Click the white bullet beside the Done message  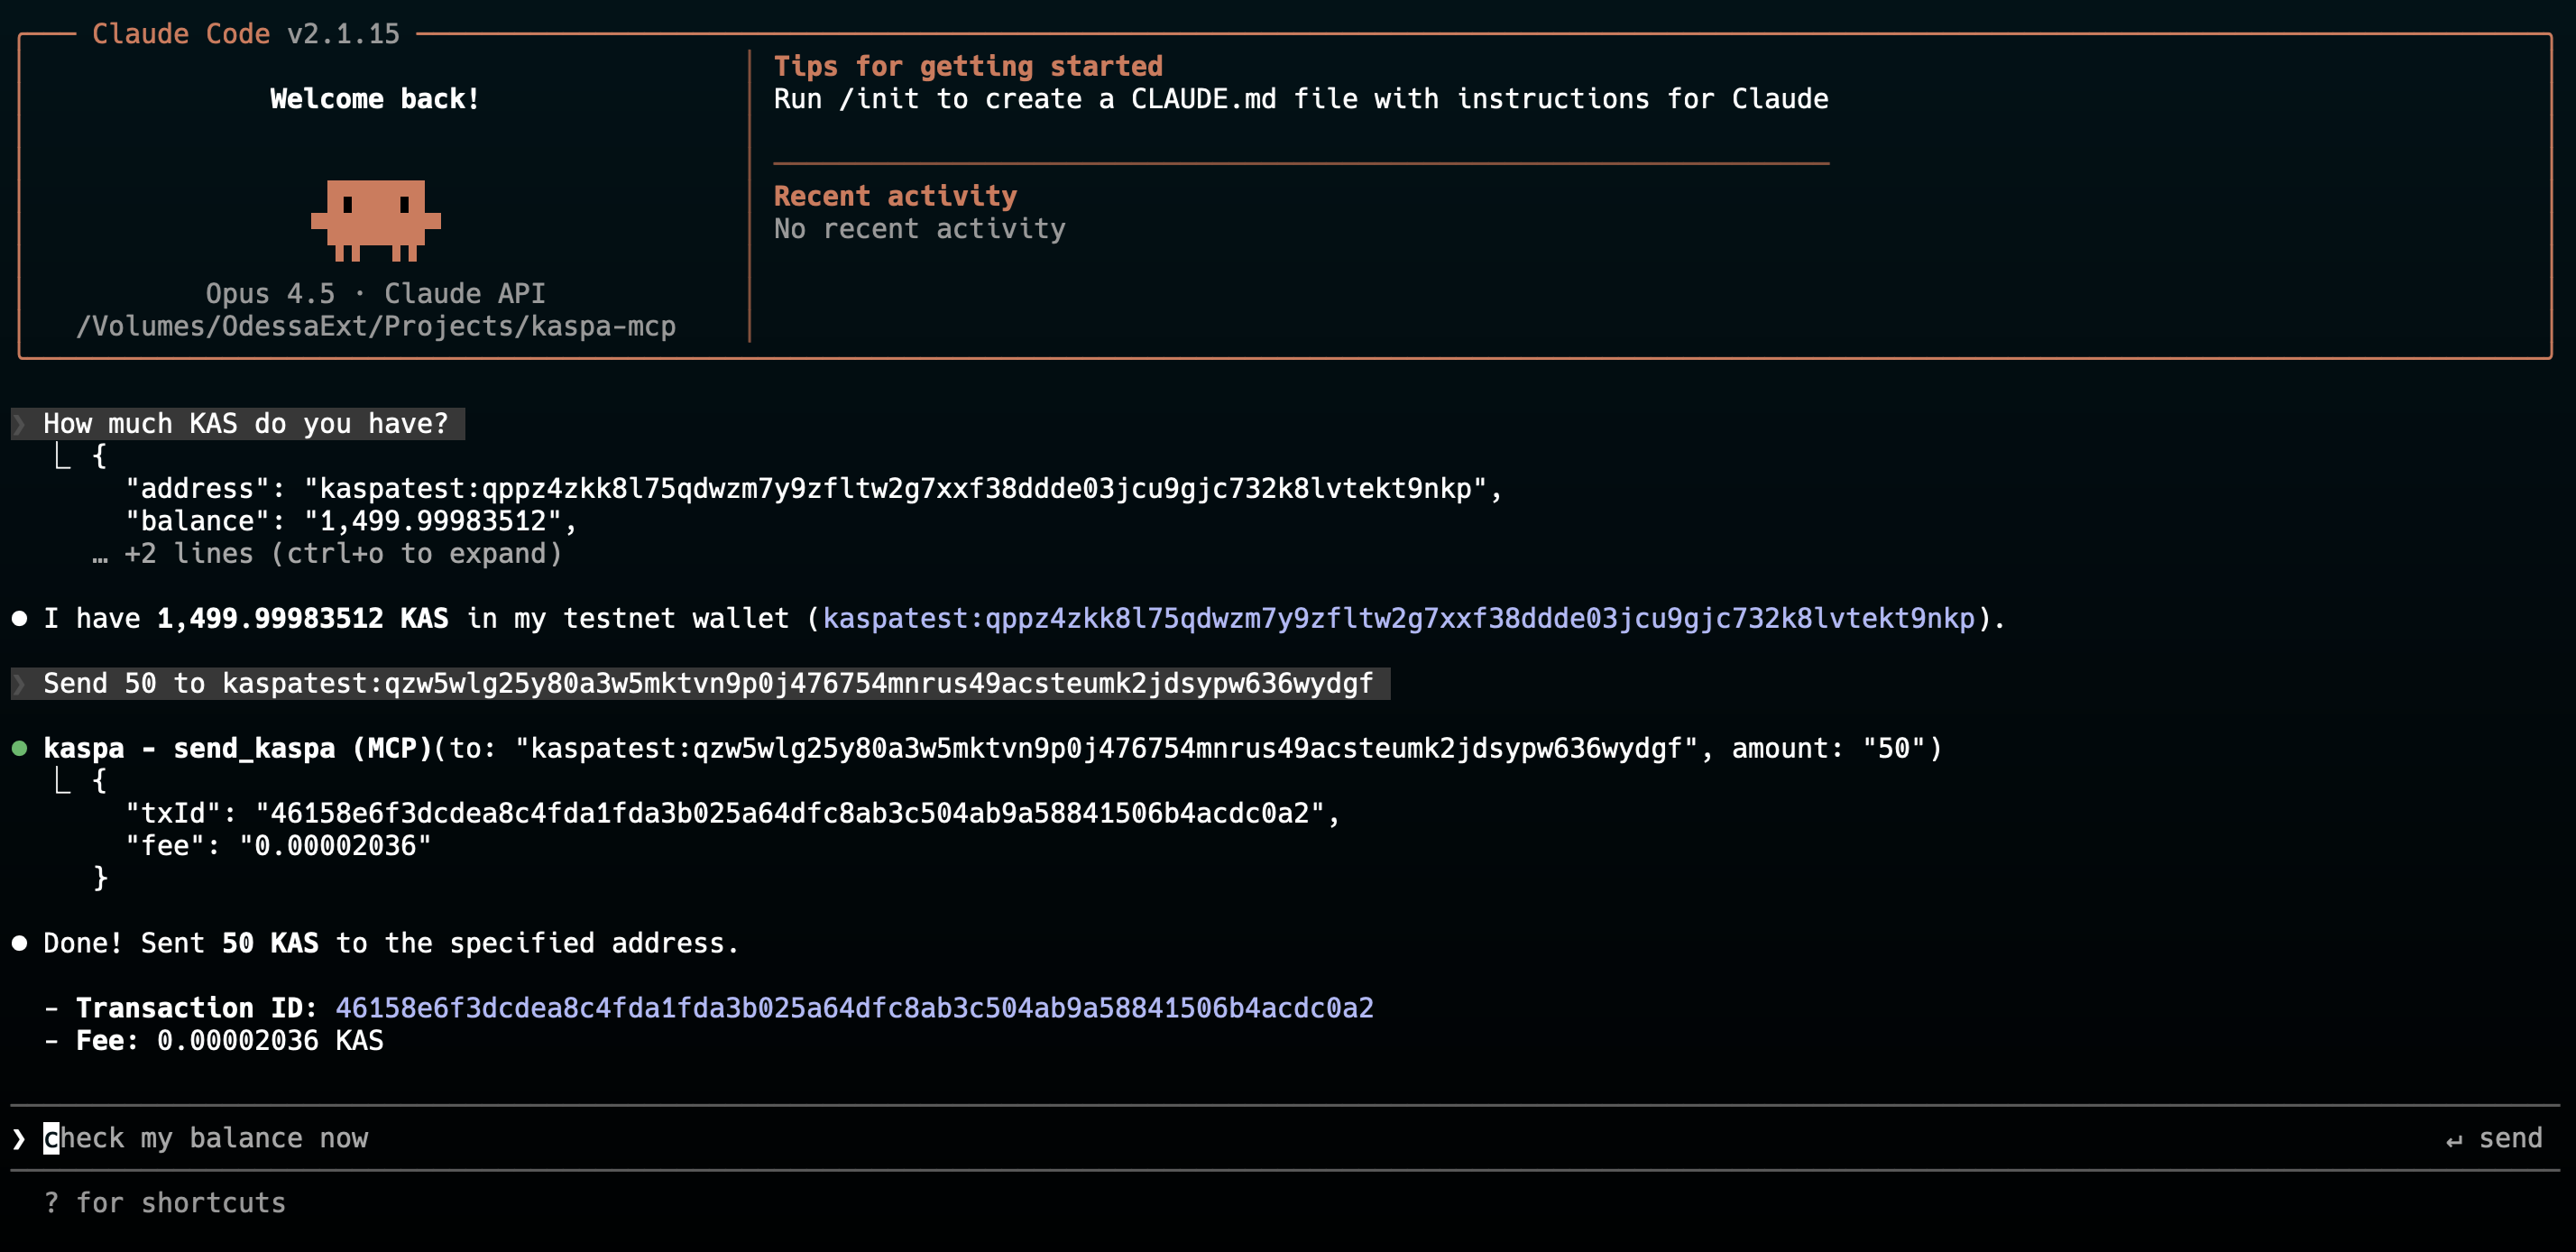coord(19,941)
